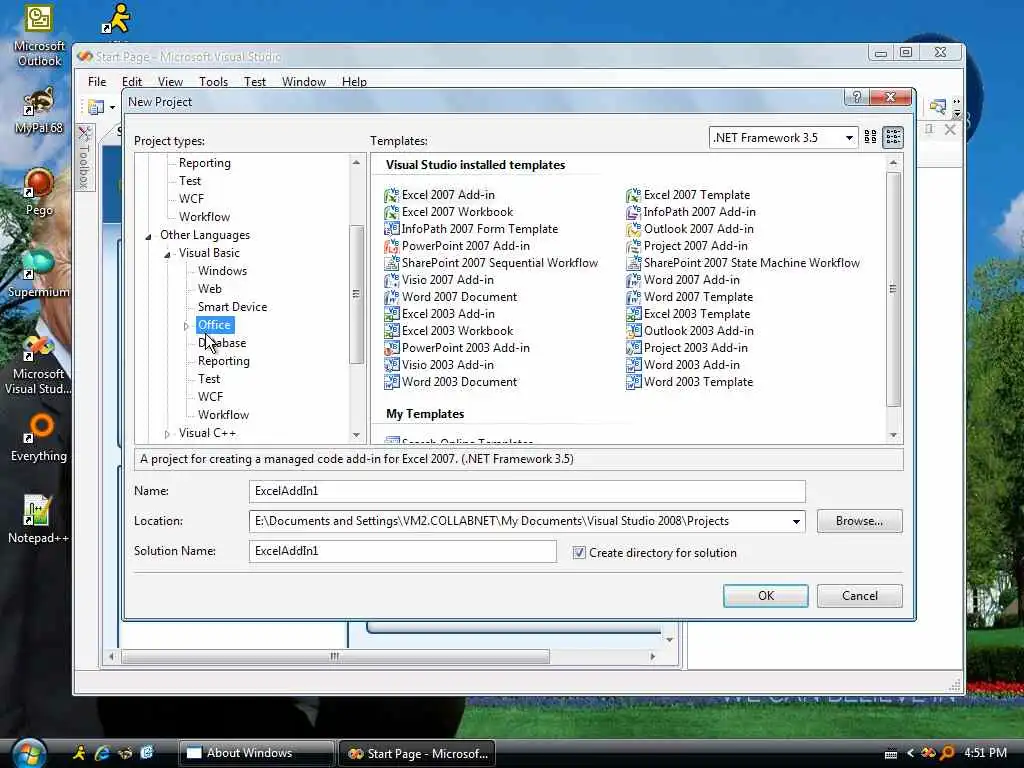The height and width of the screenshot is (768, 1024).
Task: Click the Templates list vertical scrollbar thumb
Action: [893, 289]
